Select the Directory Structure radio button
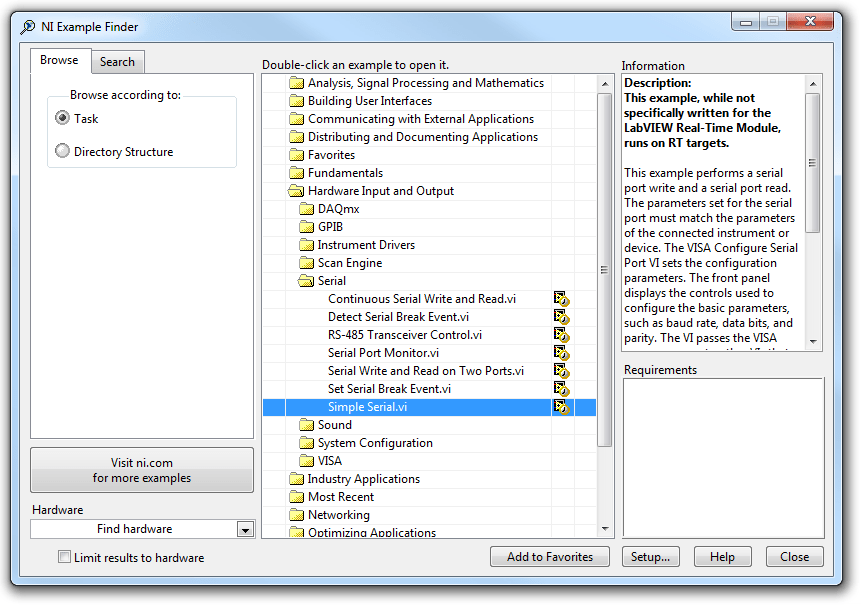Screen dimensions: 863x605 (x=62, y=150)
